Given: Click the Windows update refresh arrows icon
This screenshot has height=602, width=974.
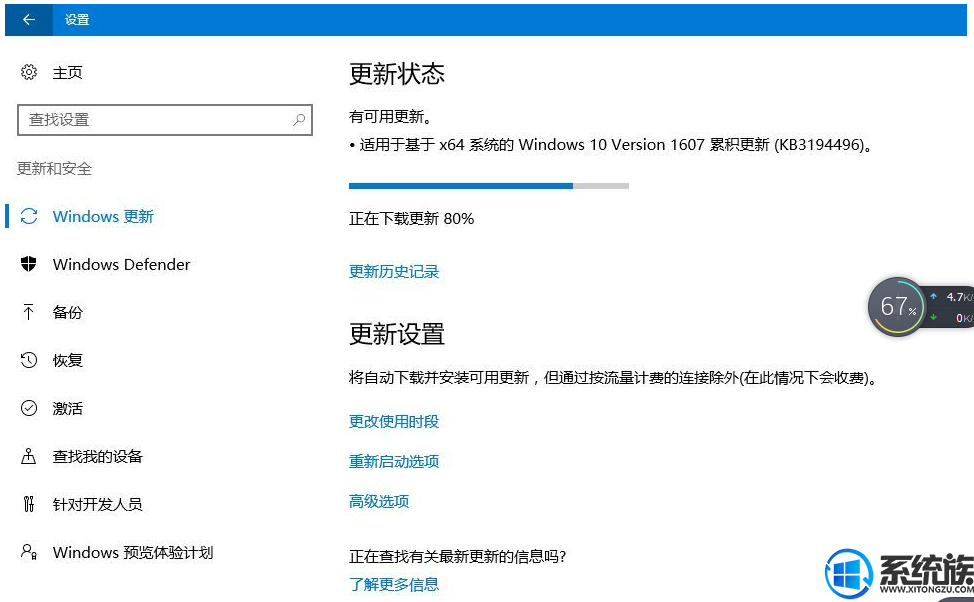Looking at the screenshot, I should (x=29, y=216).
